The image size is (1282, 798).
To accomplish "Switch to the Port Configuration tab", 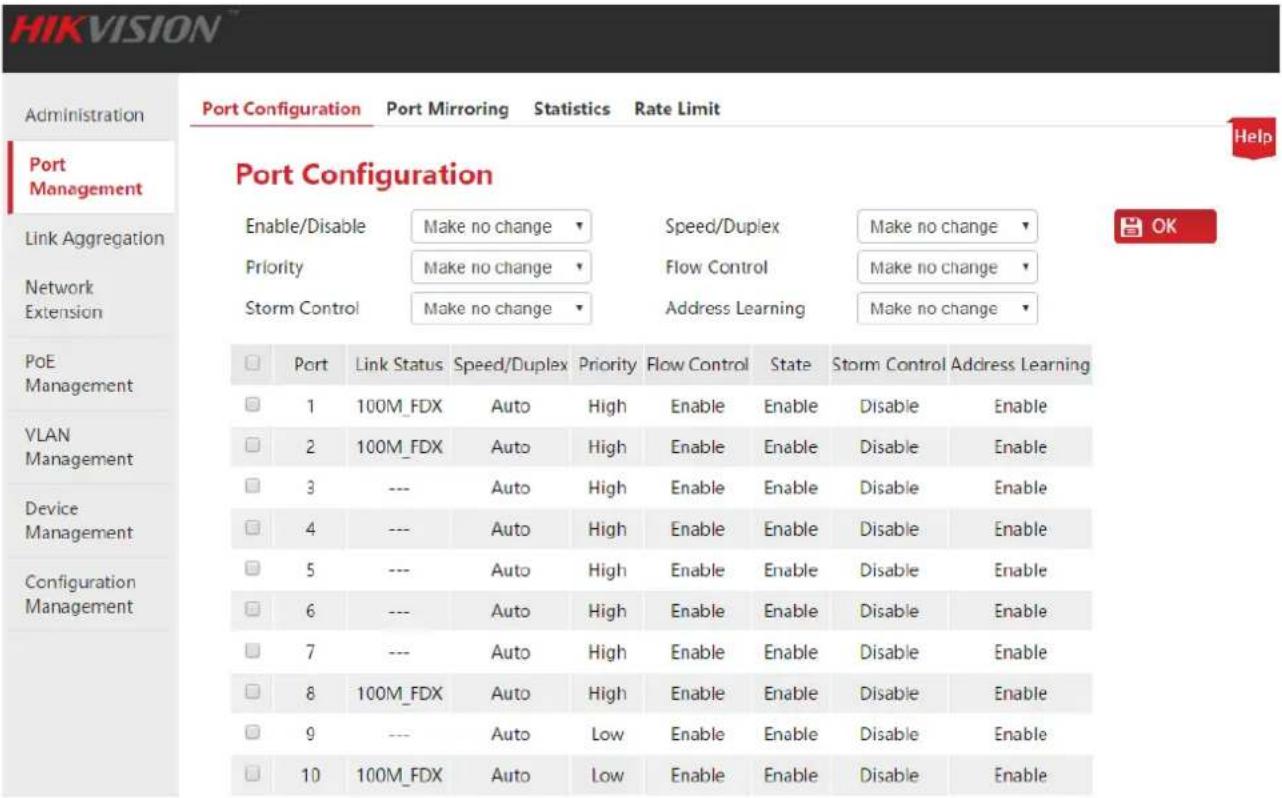I will coord(281,109).
